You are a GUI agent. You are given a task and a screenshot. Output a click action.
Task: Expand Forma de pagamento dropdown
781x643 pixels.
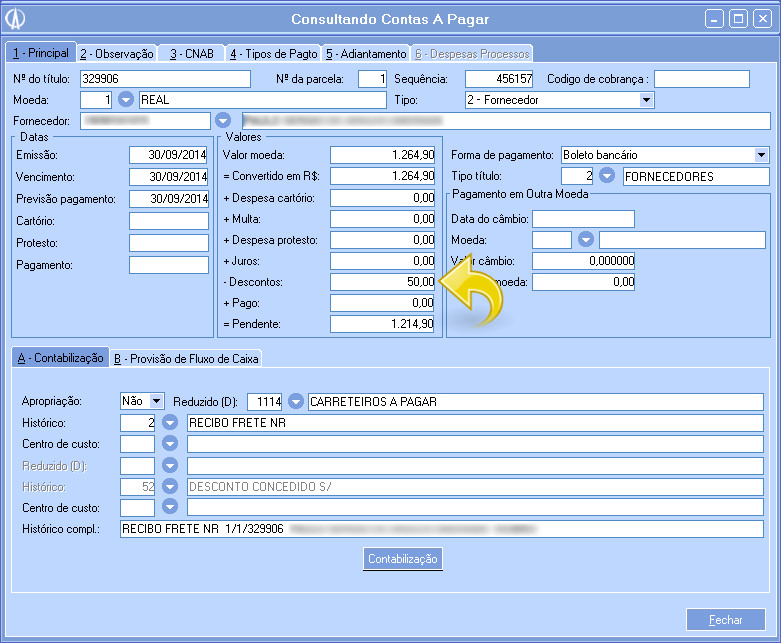(761, 155)
